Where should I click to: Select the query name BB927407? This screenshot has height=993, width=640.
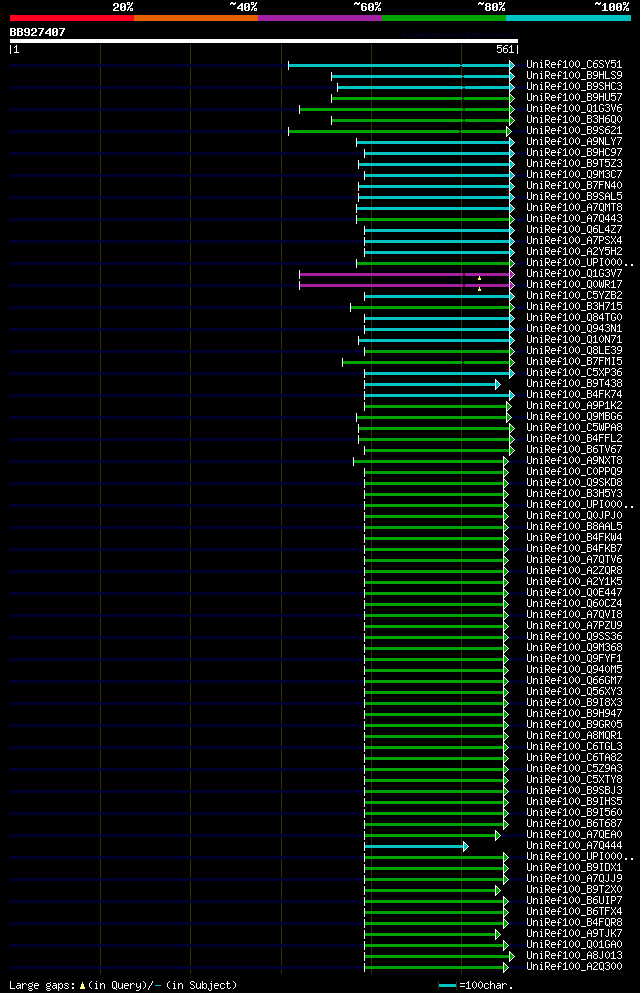37,32
